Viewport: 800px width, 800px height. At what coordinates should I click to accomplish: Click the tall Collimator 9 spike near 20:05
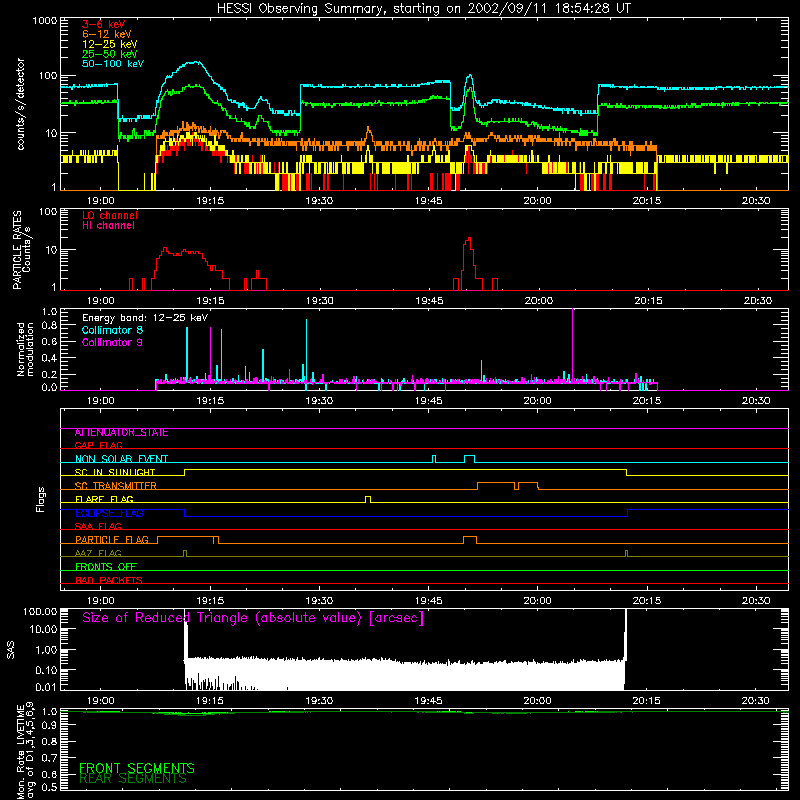(572, 345)
